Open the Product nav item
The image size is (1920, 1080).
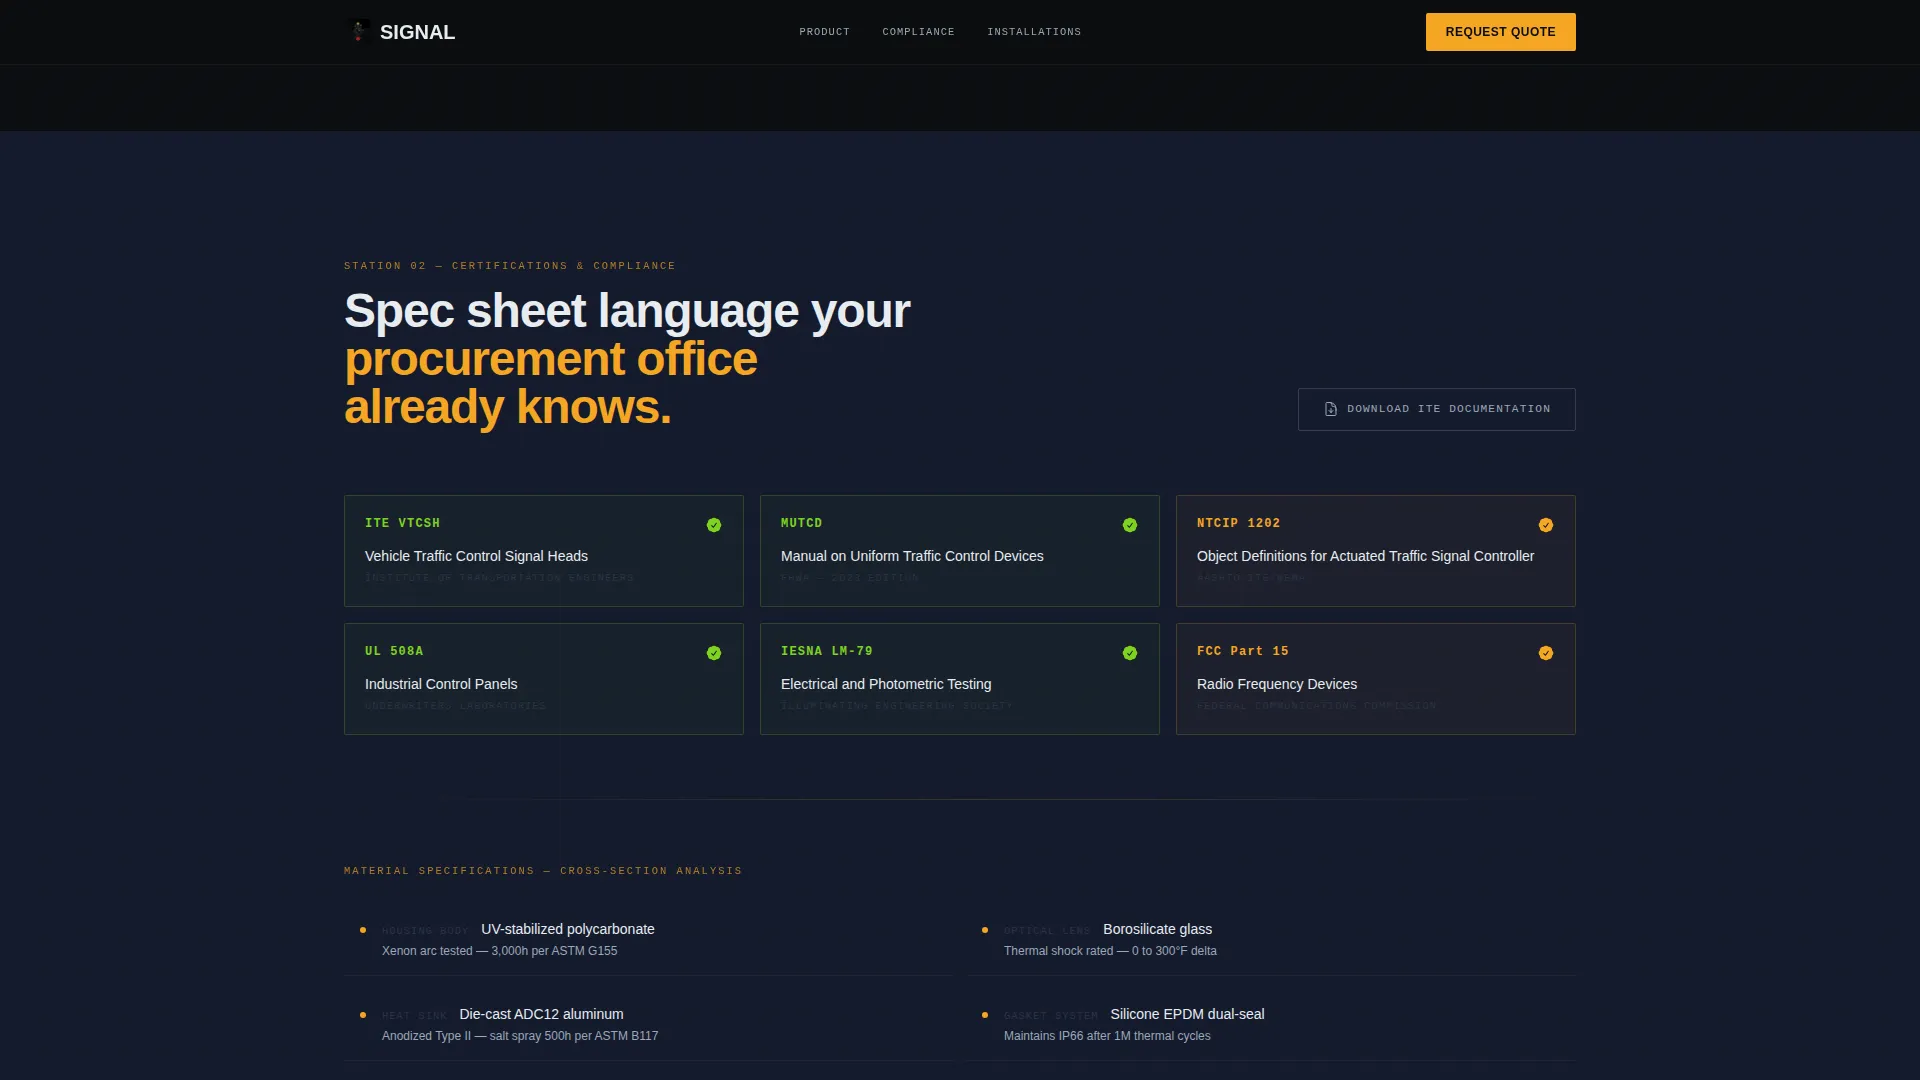click(x=824, y=32)
